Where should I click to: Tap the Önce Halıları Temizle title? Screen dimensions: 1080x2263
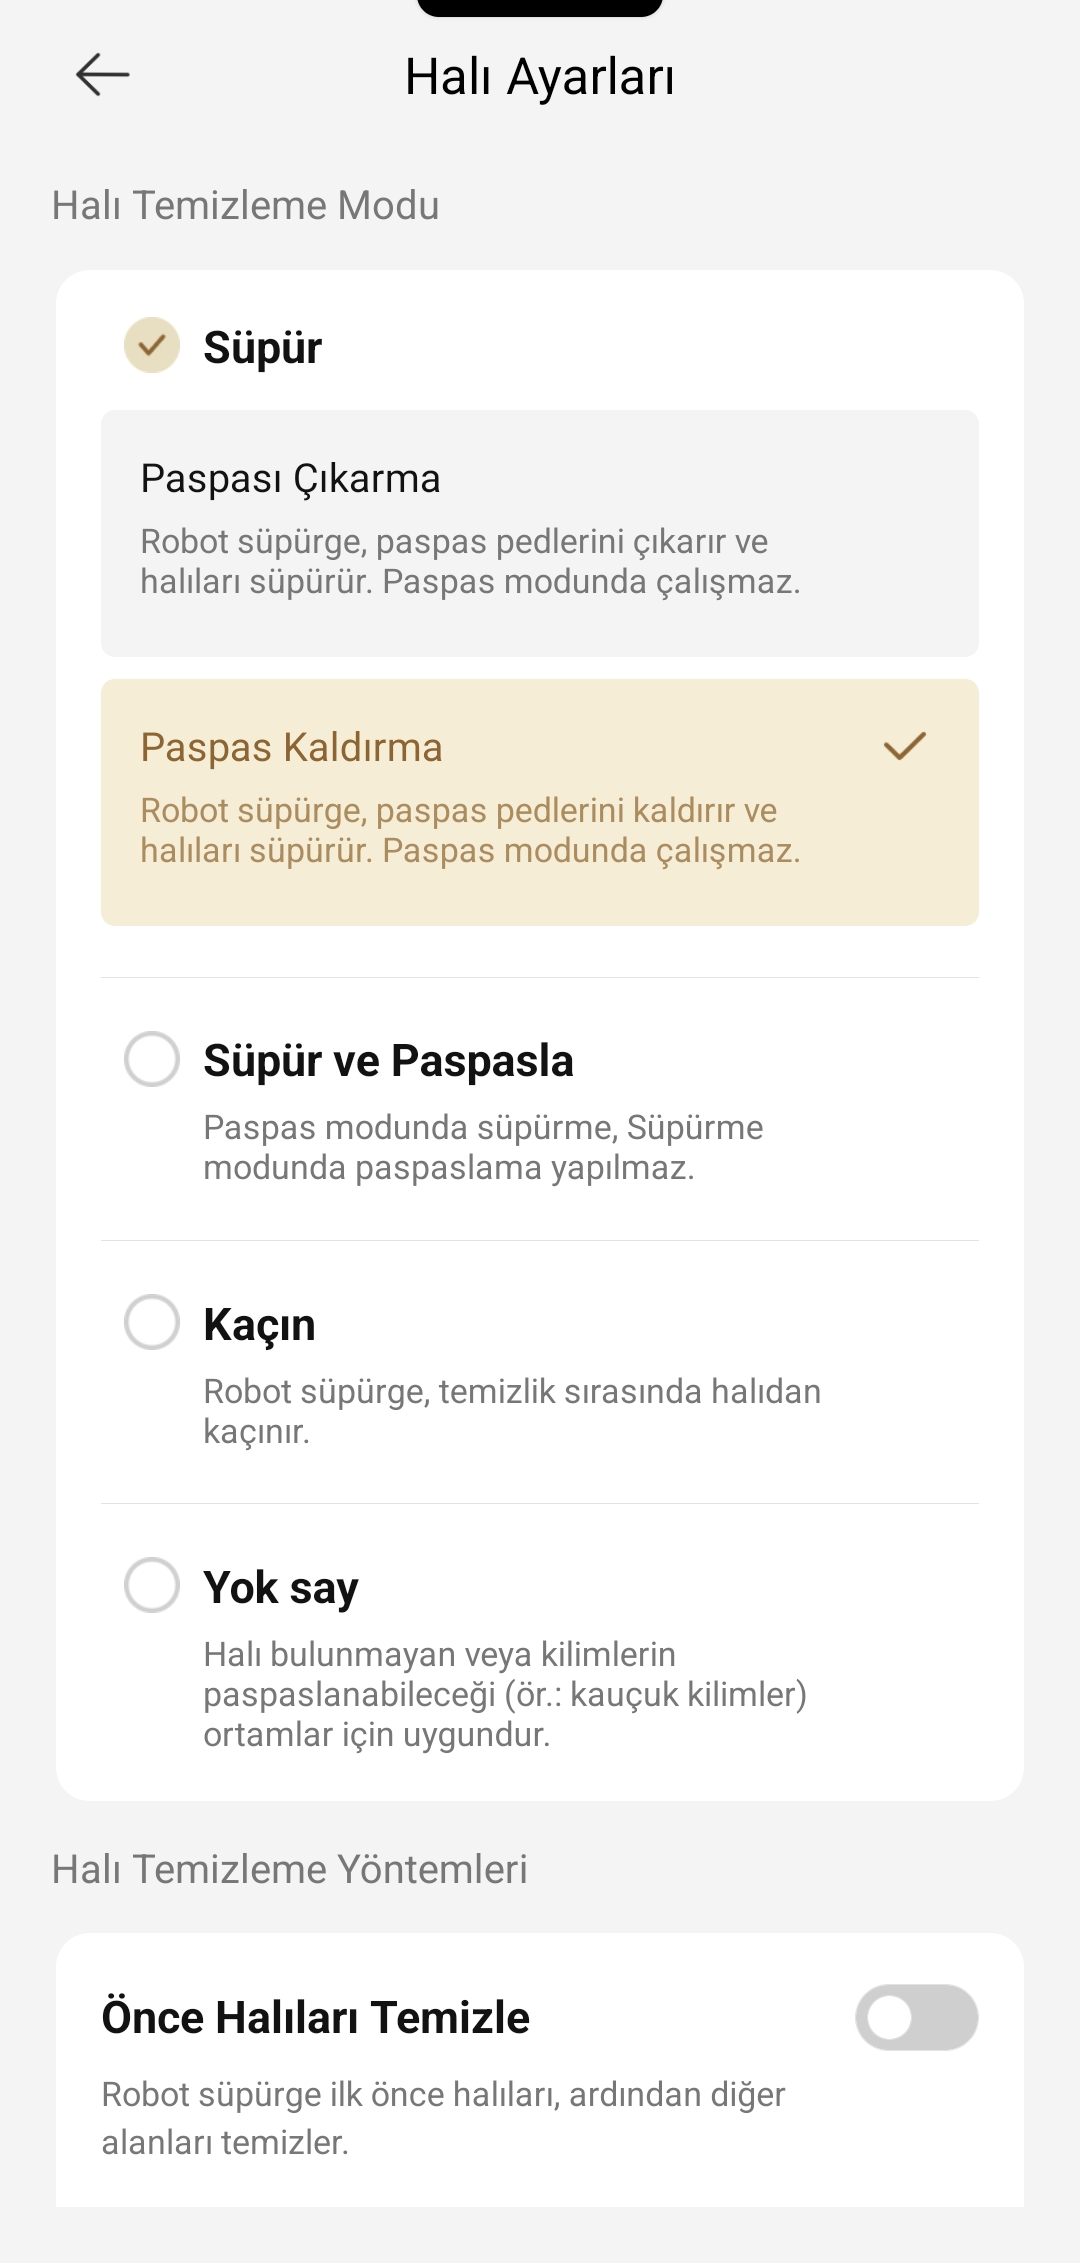click(x=315, y=2017)
